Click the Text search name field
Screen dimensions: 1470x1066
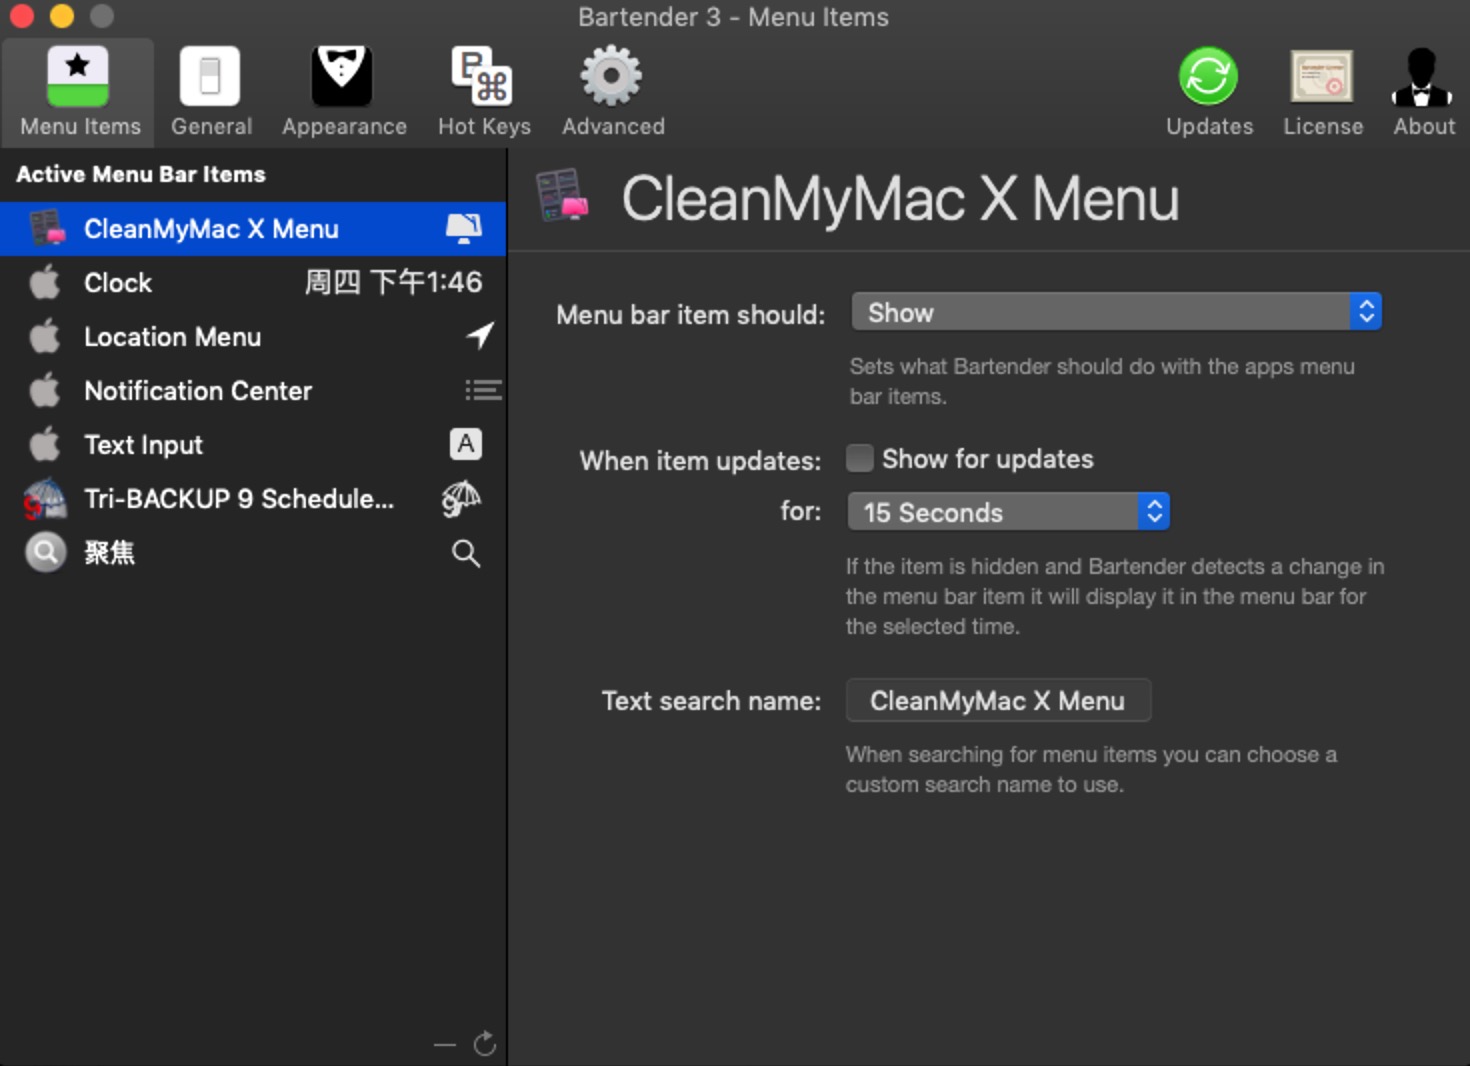(x=998, y=701)
